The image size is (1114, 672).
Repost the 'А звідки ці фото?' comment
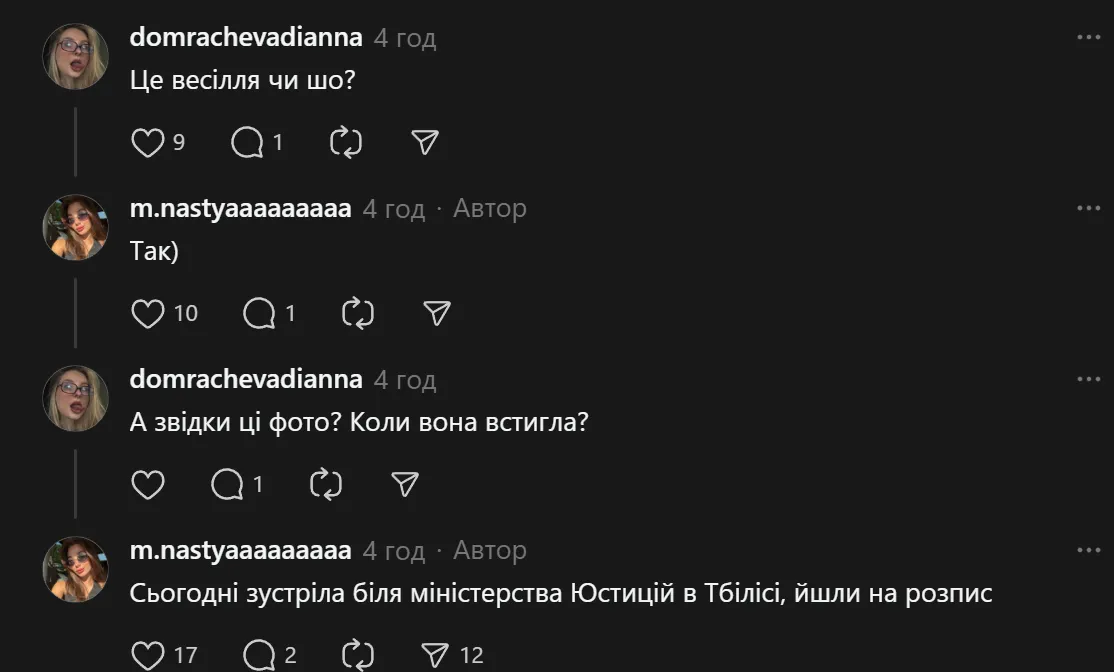[325, 485]
